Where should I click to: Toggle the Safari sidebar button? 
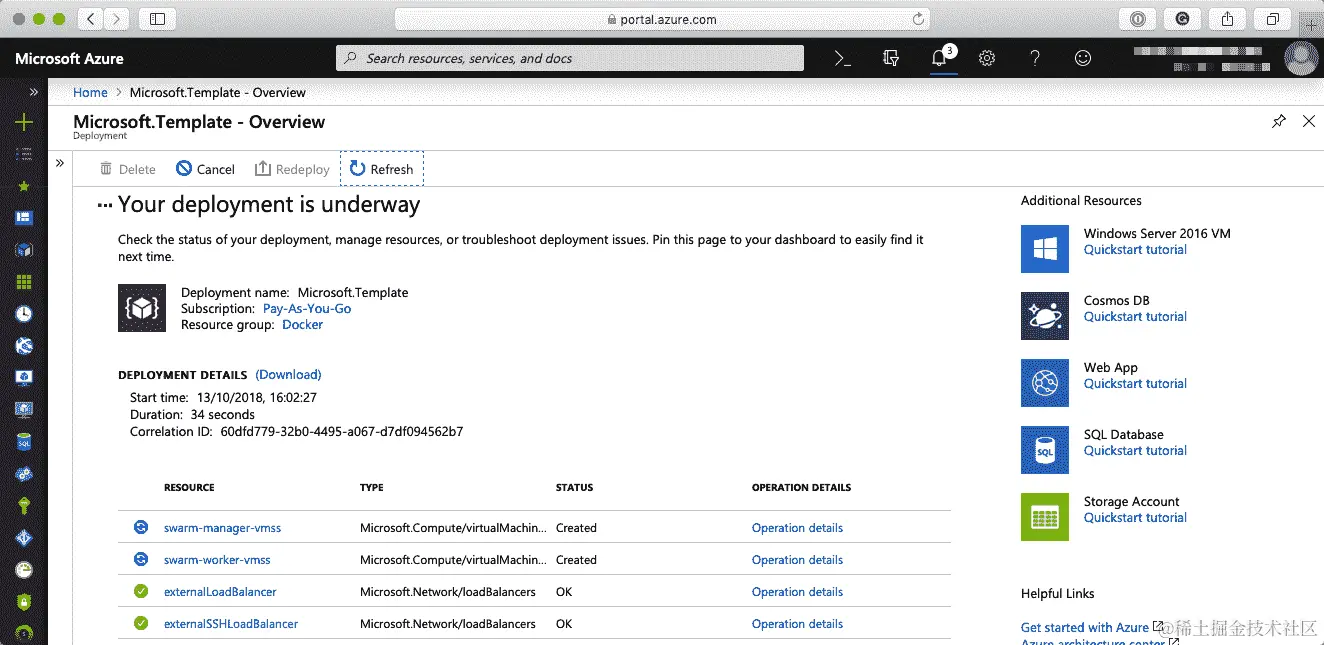[x=157, y=19]
